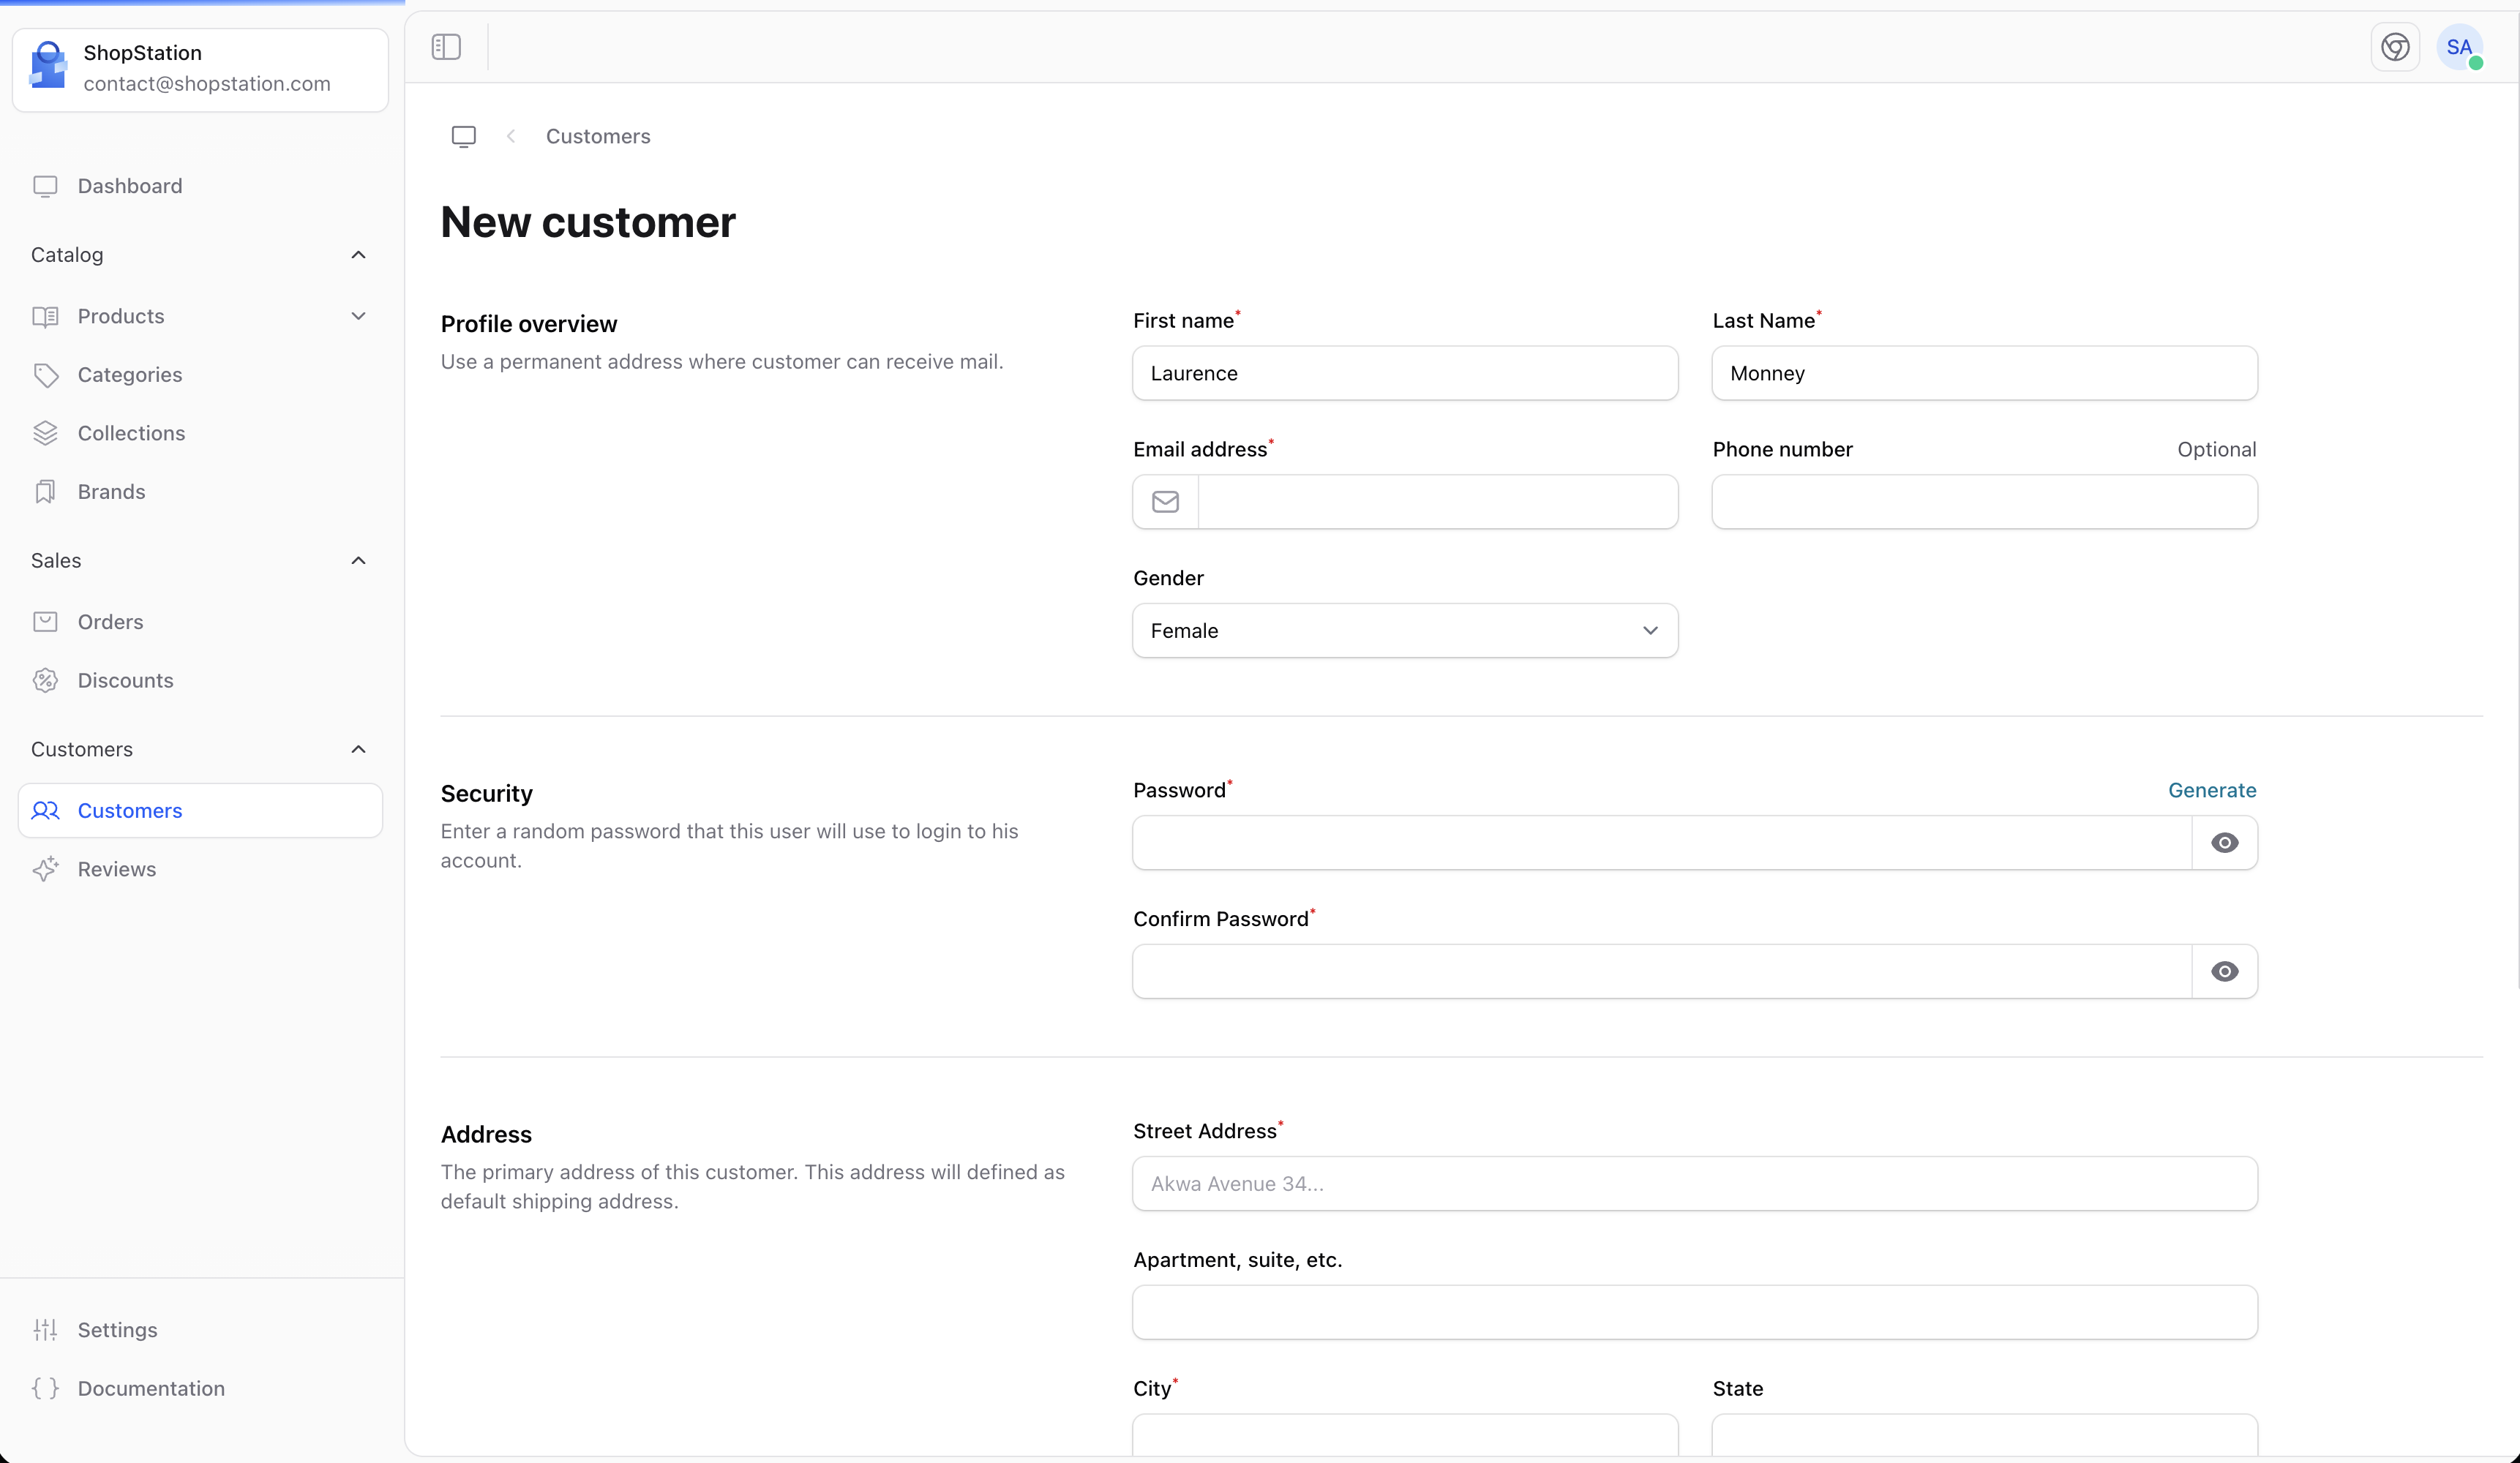Focus the Street Address input field
This screenshot has width=2520, height=1463.
[x=1694, y=1183]
